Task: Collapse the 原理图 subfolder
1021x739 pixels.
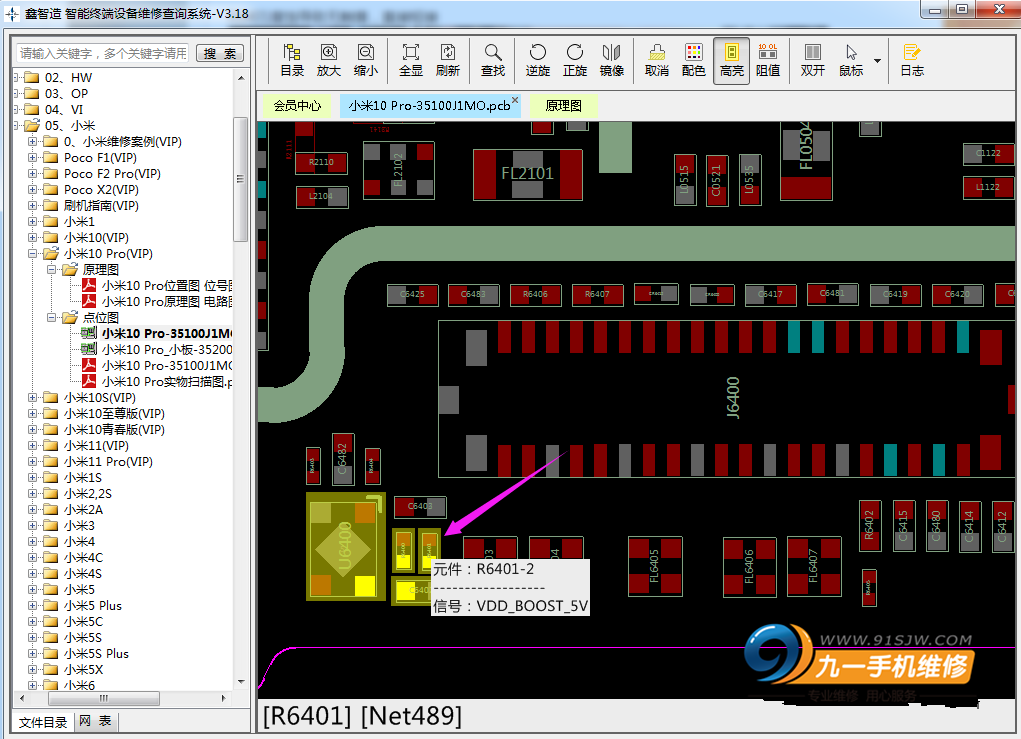Action: pyautogui.click(x=51, y=270)
